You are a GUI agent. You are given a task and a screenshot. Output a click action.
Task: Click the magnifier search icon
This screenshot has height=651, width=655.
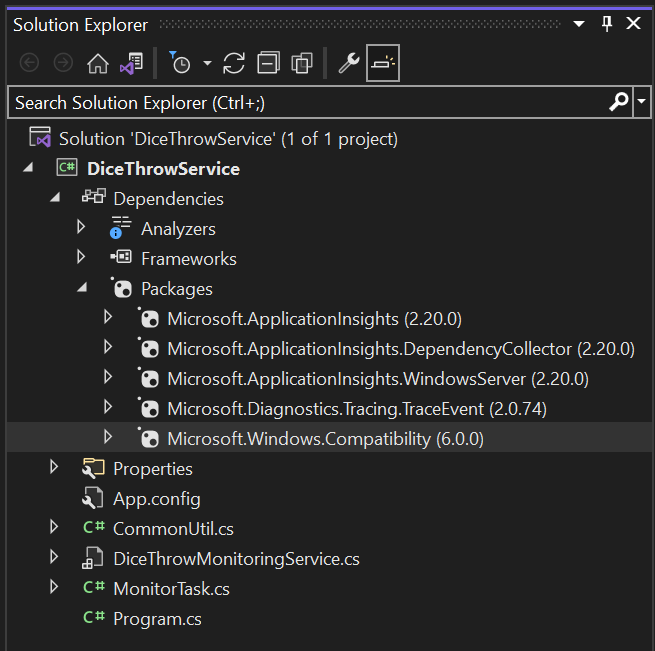(619, 102)
